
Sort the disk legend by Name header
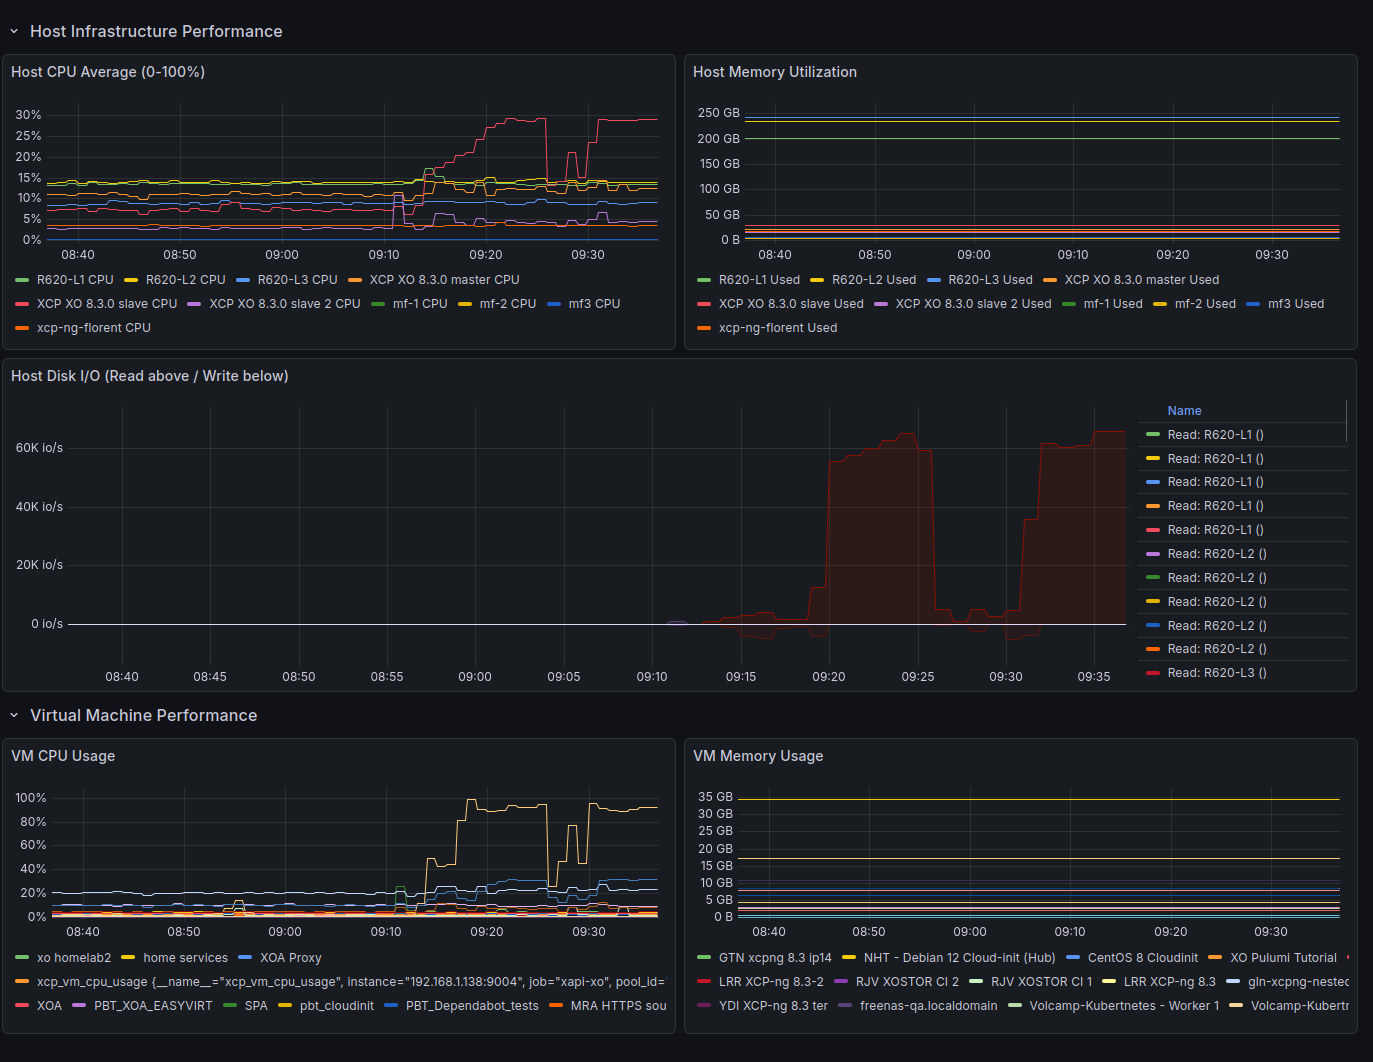(1184, 411)
